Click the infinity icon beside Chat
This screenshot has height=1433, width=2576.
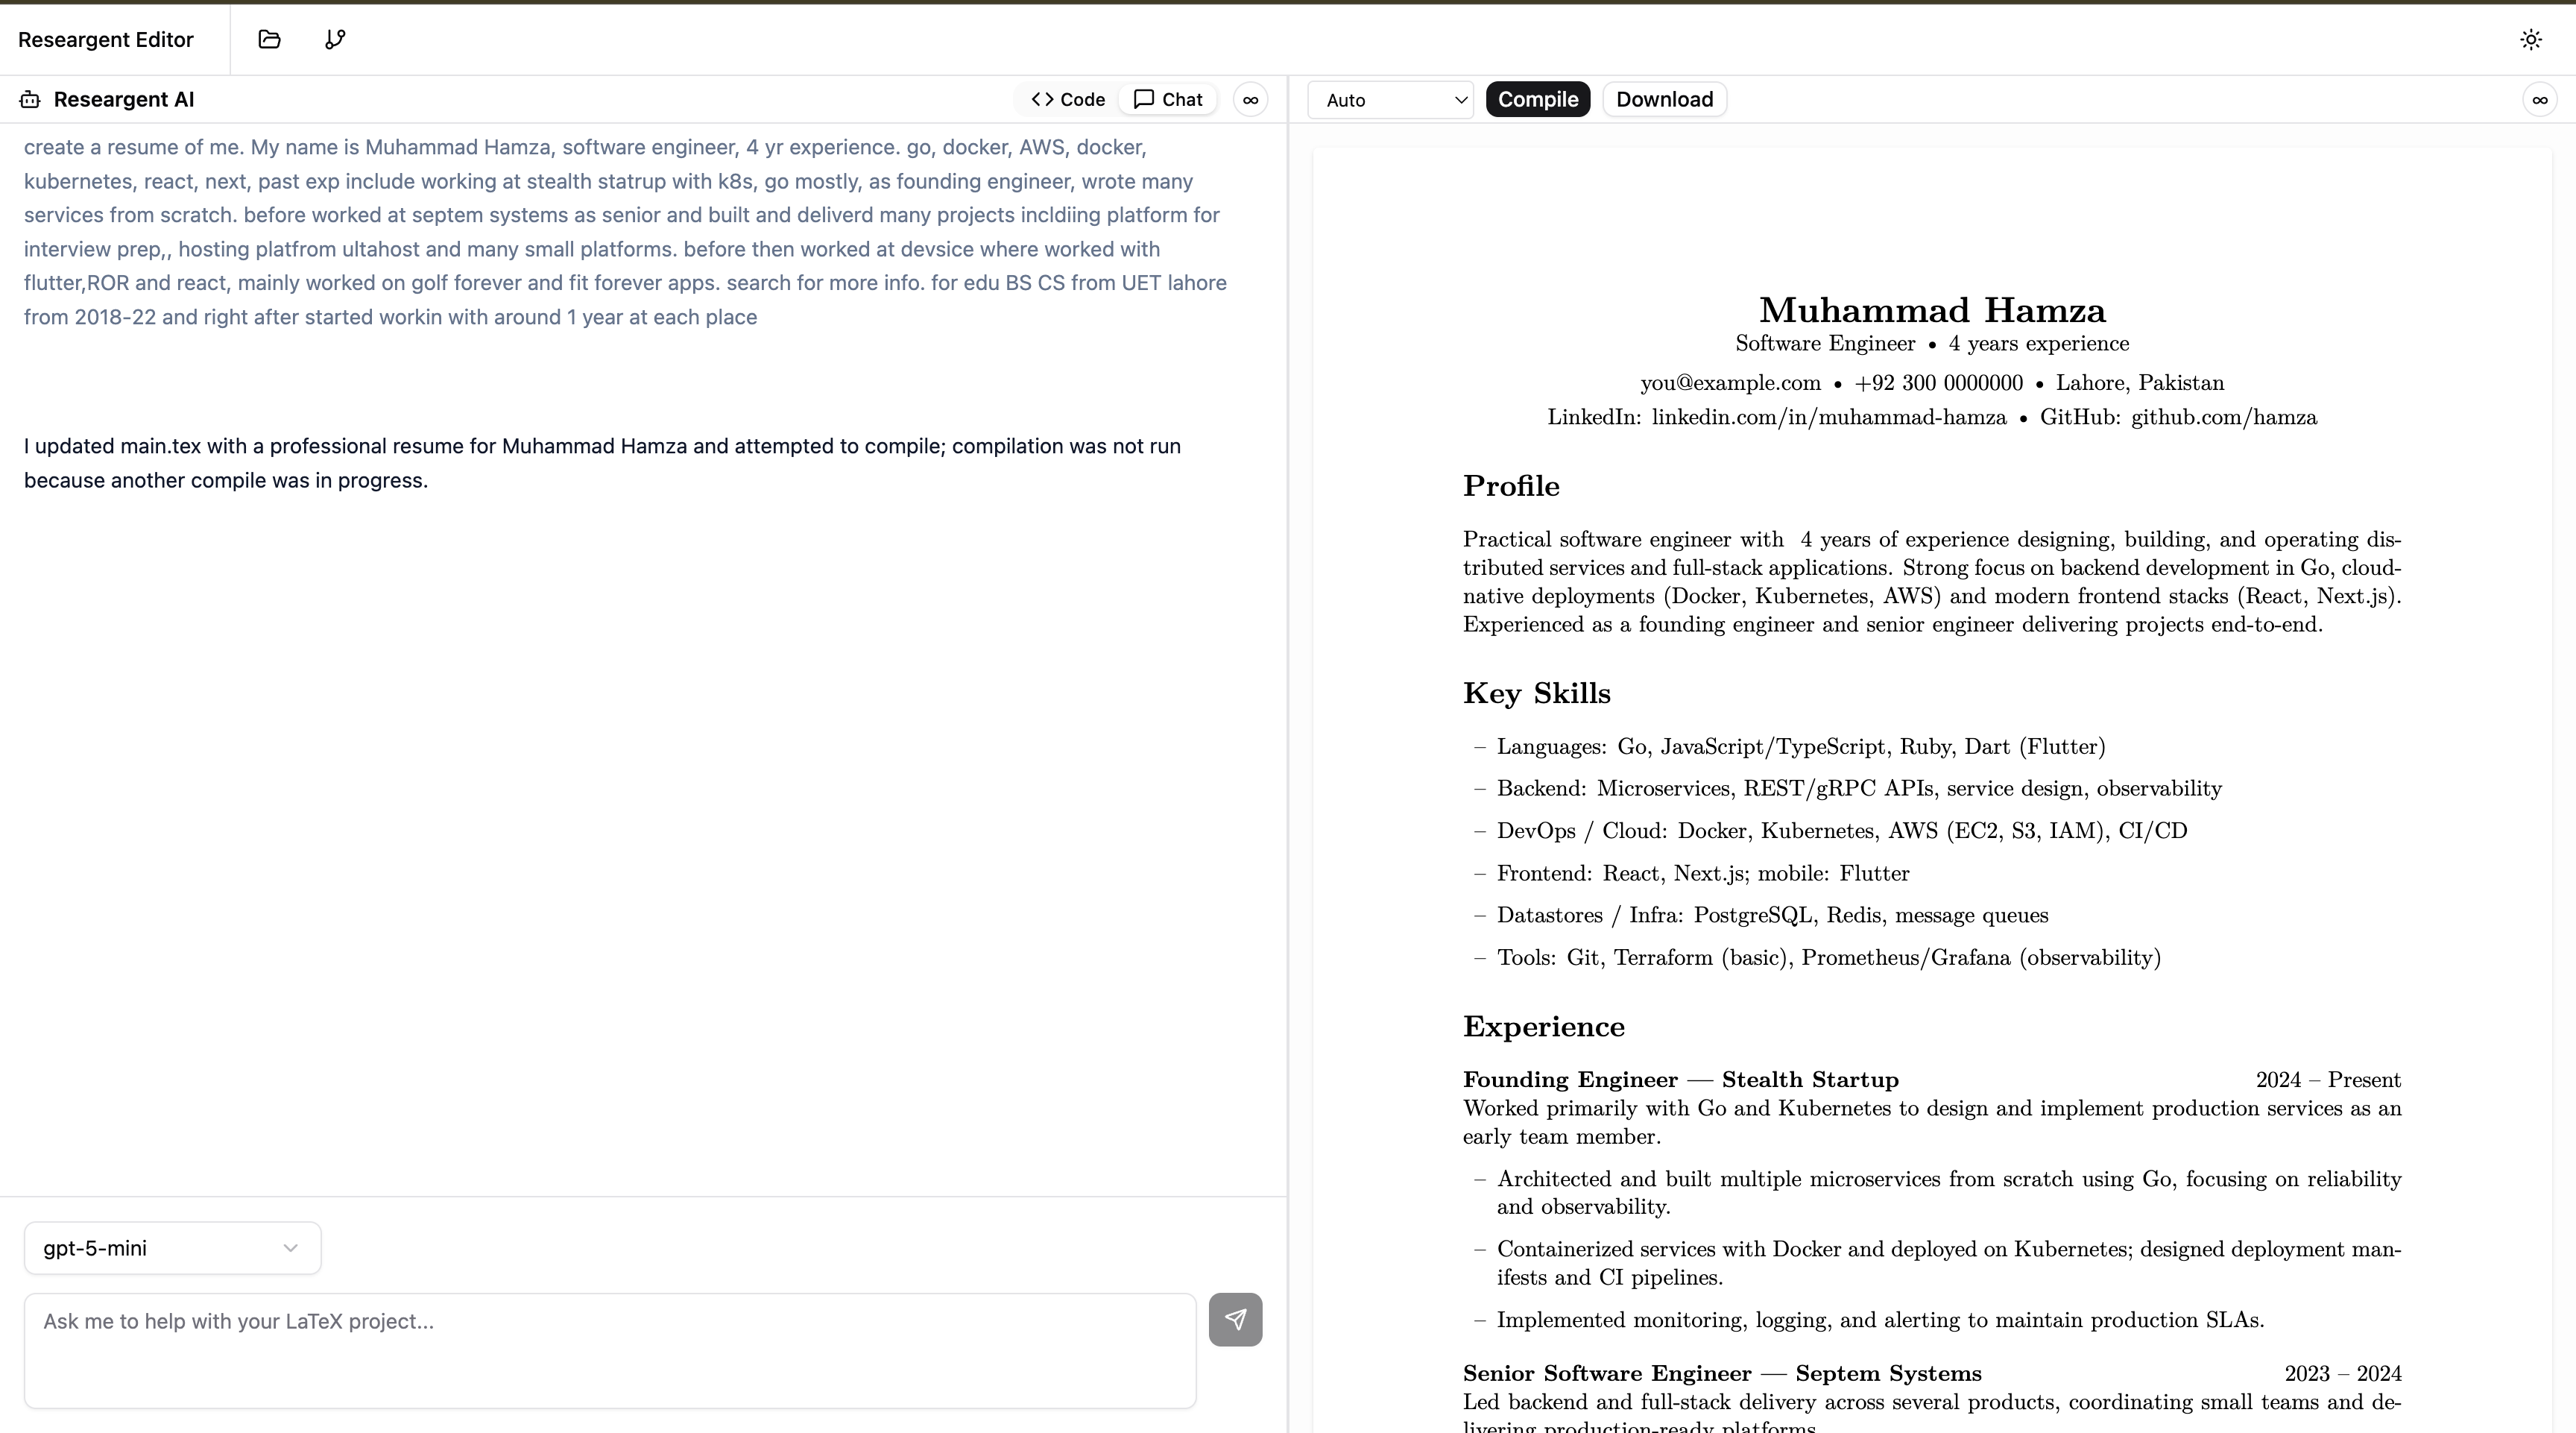coord(1250,100)
